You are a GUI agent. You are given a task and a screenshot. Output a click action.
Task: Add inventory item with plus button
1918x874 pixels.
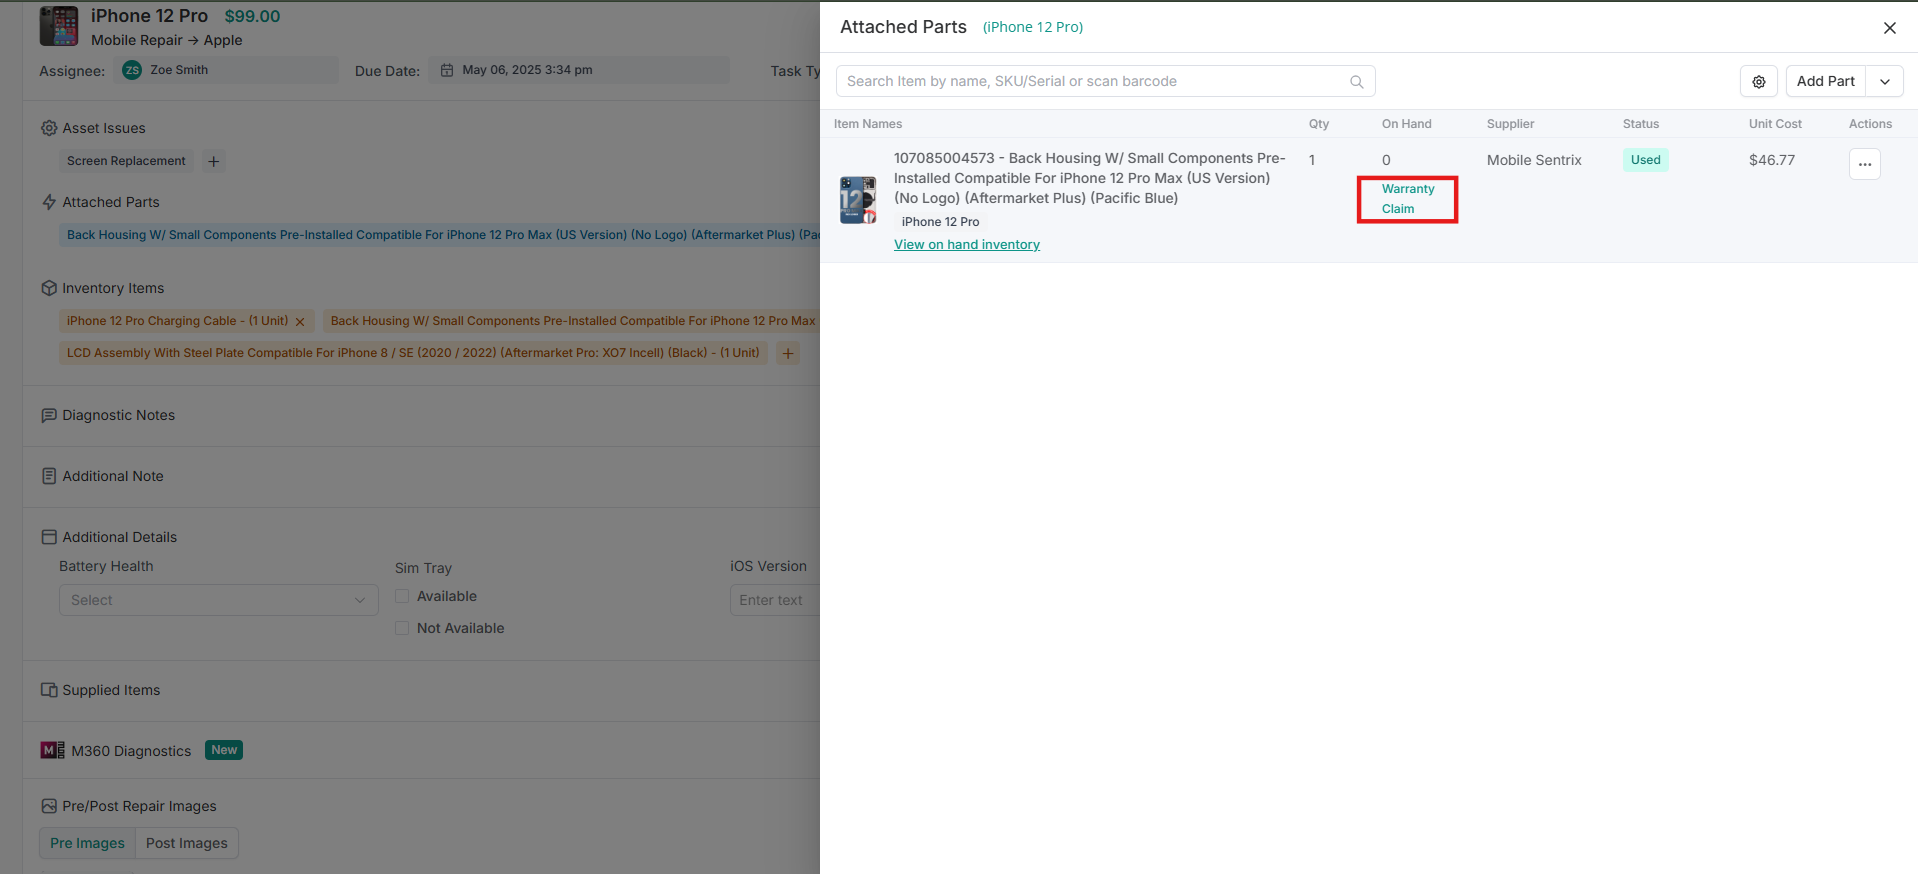788,353
